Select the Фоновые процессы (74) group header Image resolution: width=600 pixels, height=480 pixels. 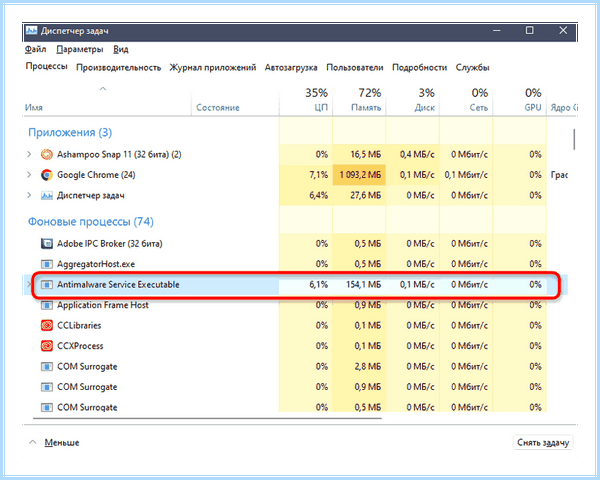(91, 222)
